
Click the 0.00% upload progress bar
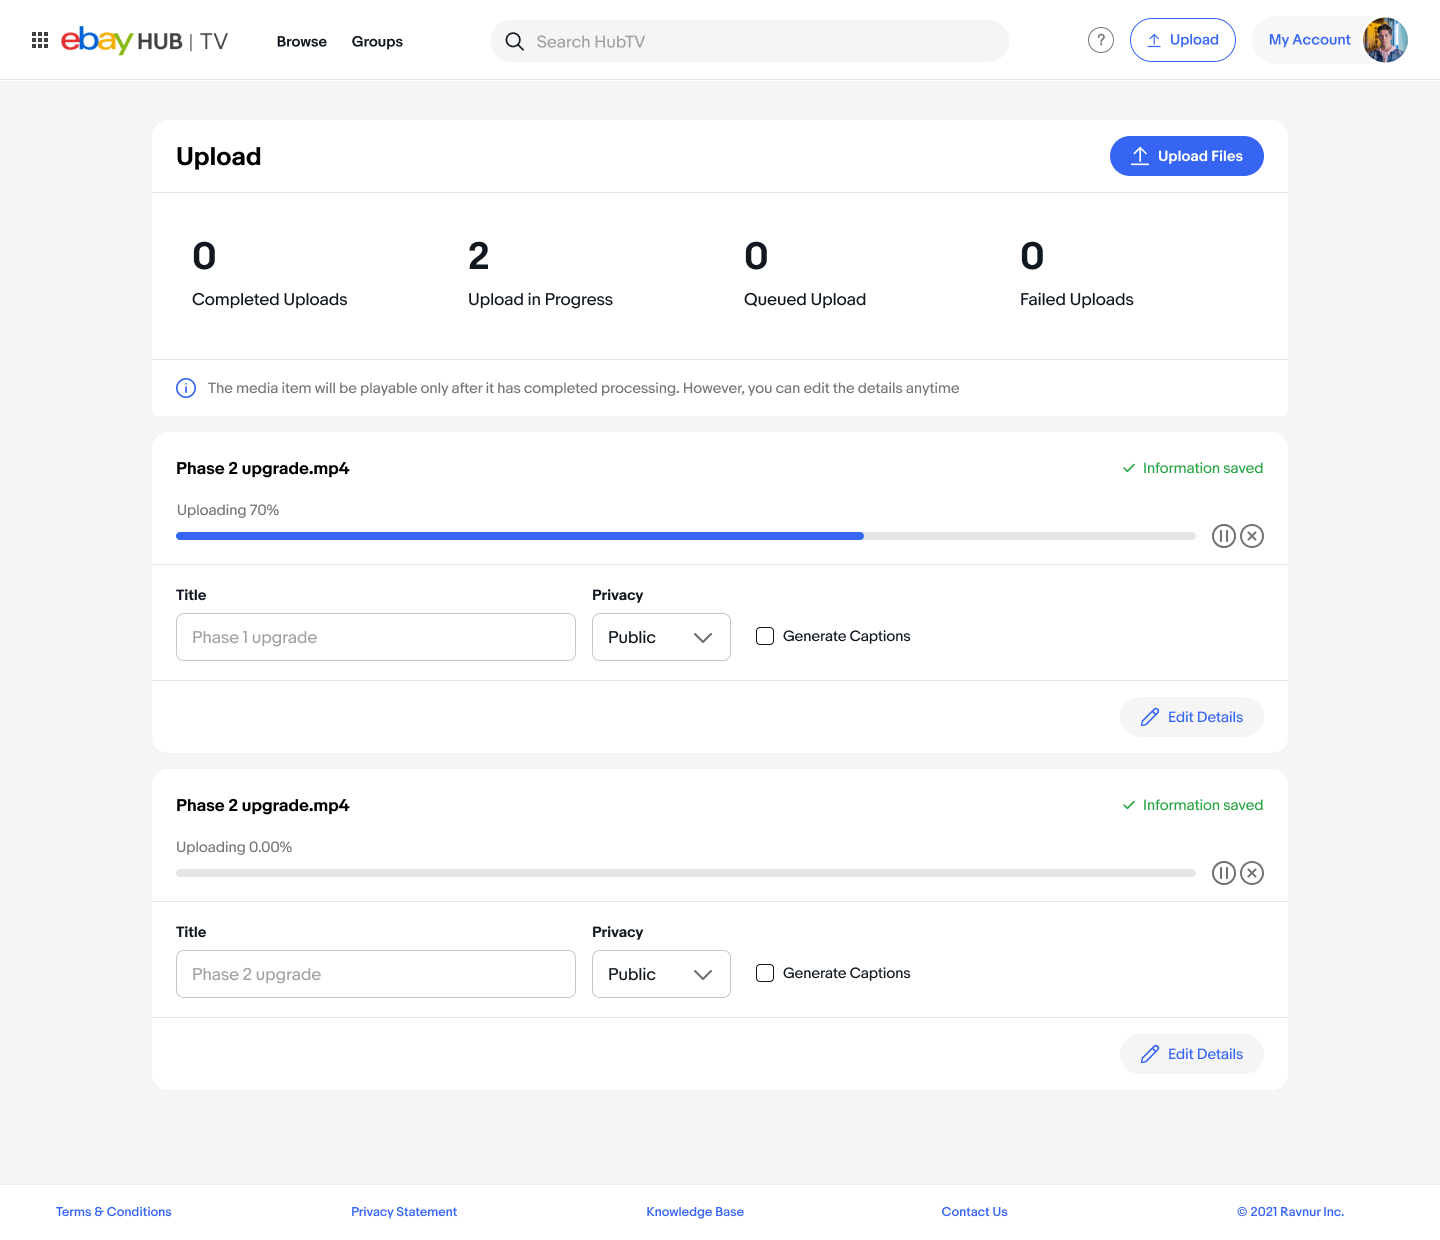[686, 873]
